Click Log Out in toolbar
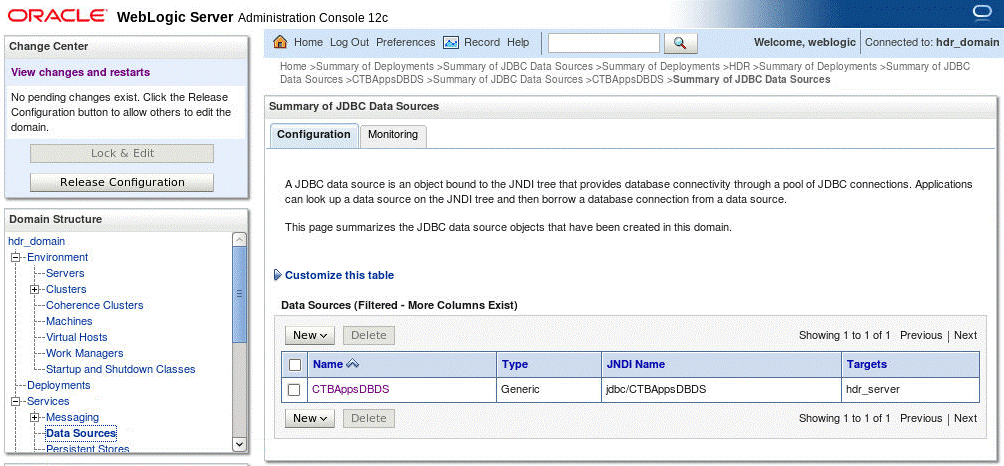The width and height of the screenshot is (1004, 466). click(350, 42)
